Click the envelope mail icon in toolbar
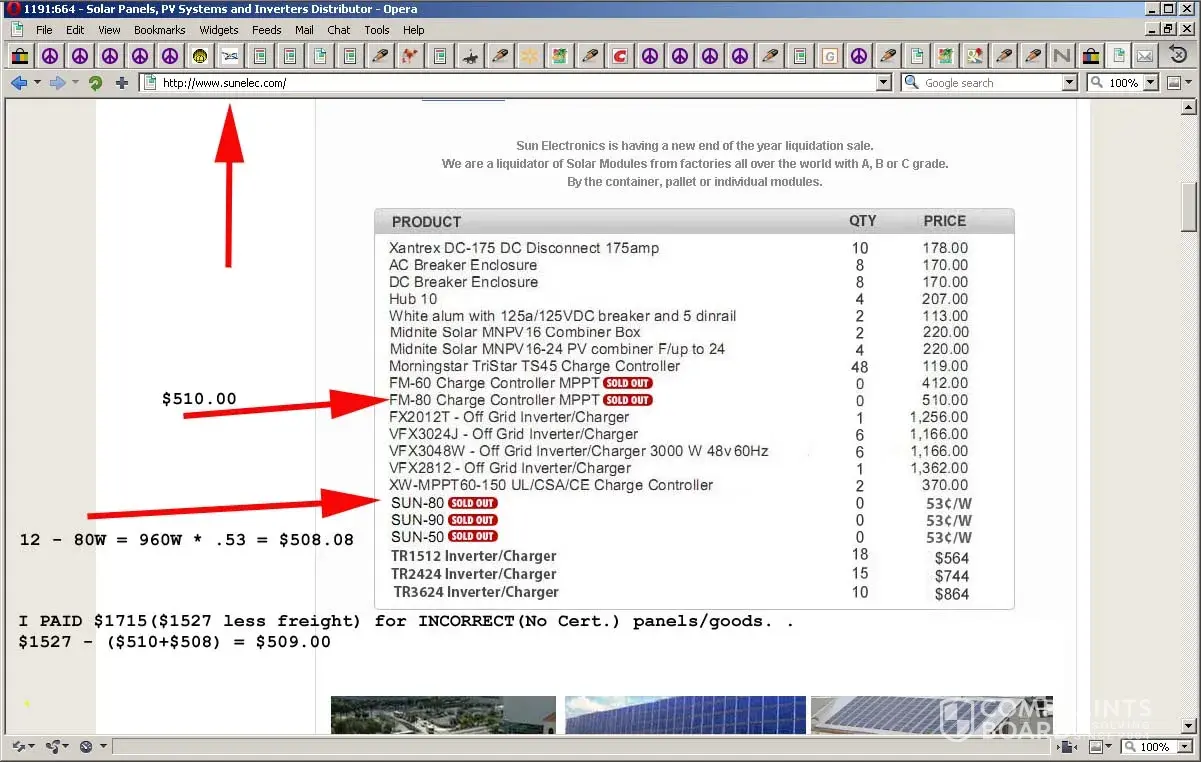This screenshot has width=1201, height=762. click(x=1145, y=56)
